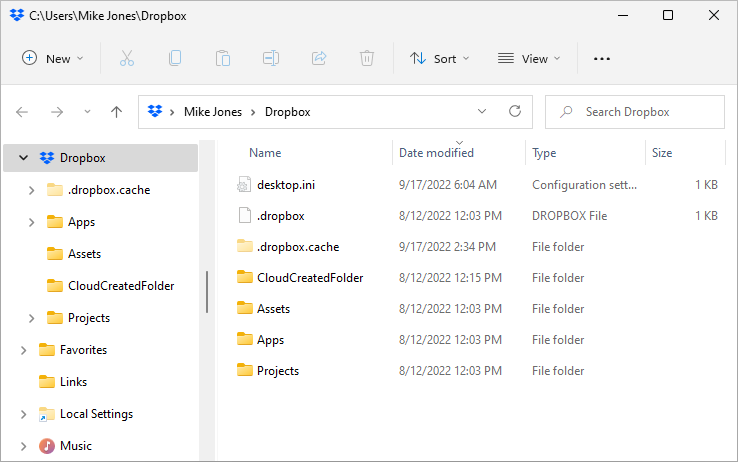The image size is (738, 462).
Task: Click the Share icon in toolbar
Action: click(319, 59)
